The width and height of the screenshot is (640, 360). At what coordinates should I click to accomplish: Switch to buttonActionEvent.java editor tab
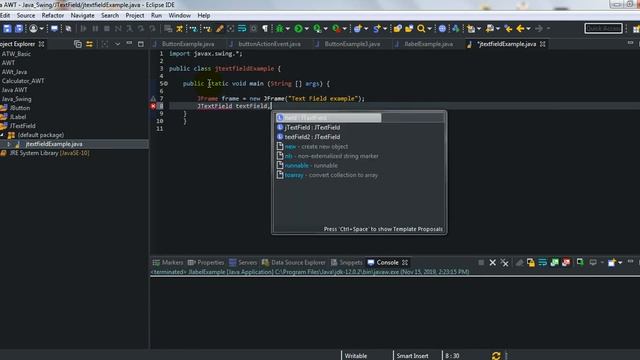[269, 44]
